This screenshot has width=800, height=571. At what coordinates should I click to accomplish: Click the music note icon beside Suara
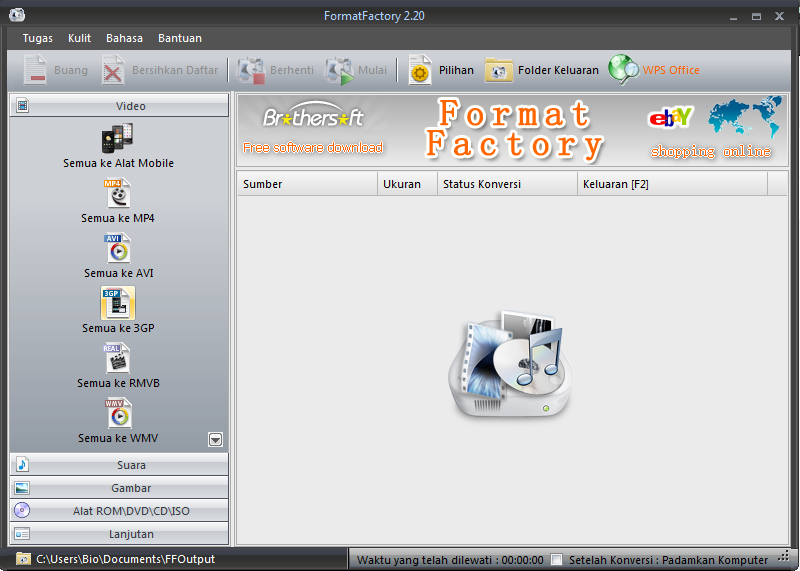(22, 464)
